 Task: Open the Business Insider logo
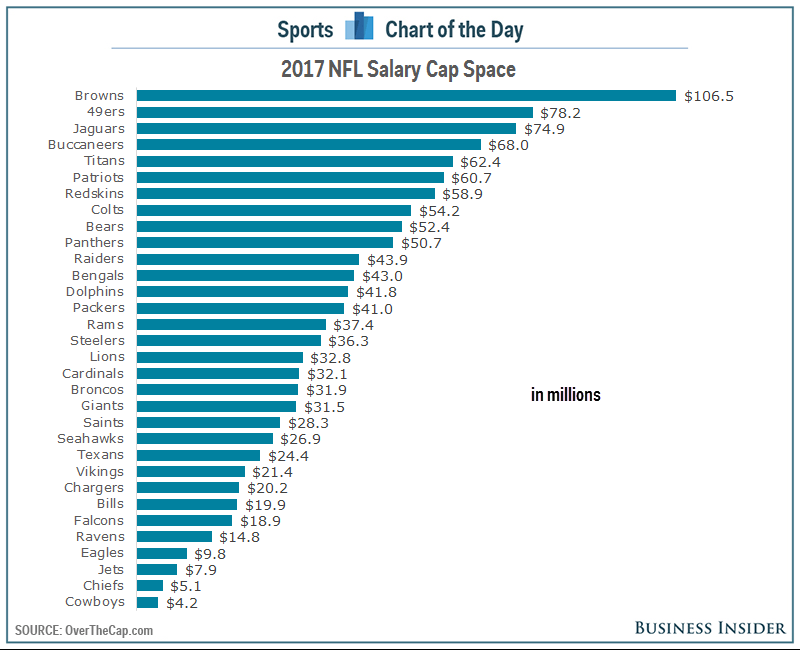710,628
